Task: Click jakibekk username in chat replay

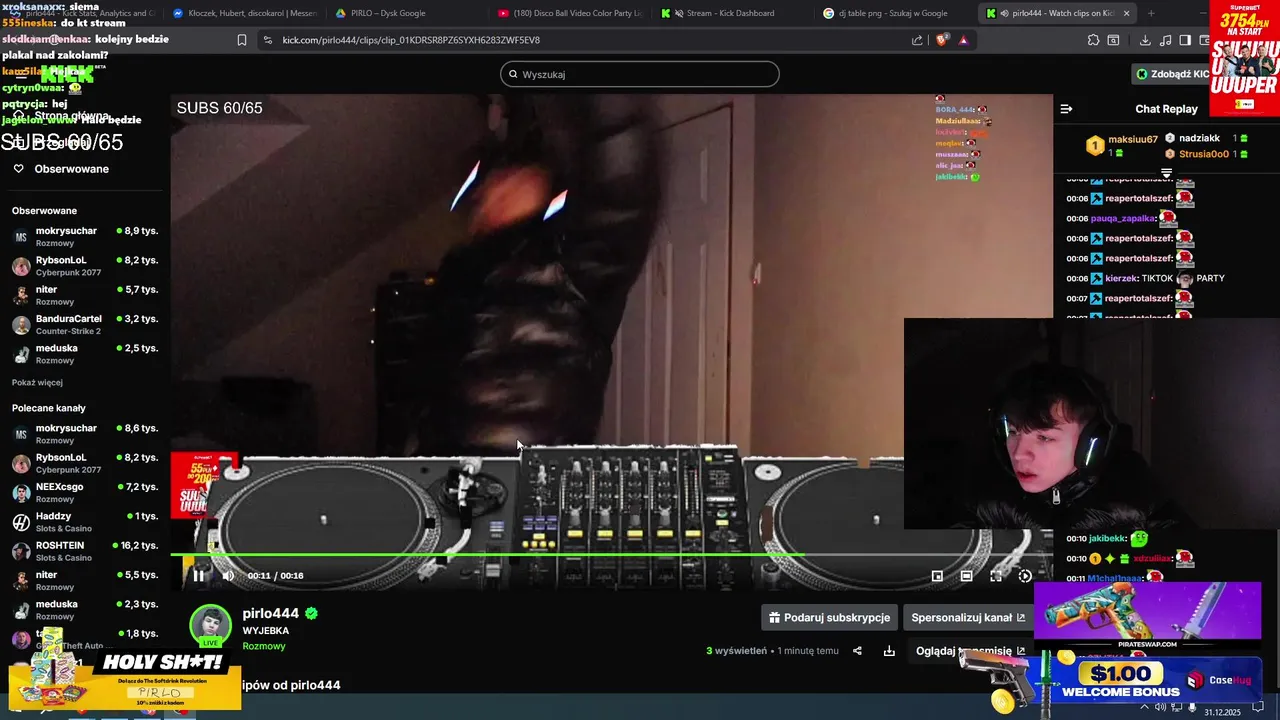Action: tap(1107, 539)
